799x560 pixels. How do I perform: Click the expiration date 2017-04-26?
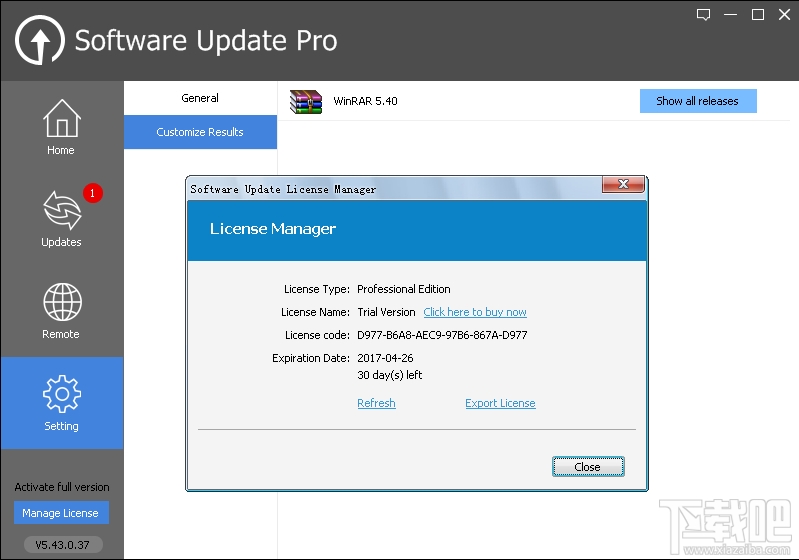coord(385,358)
